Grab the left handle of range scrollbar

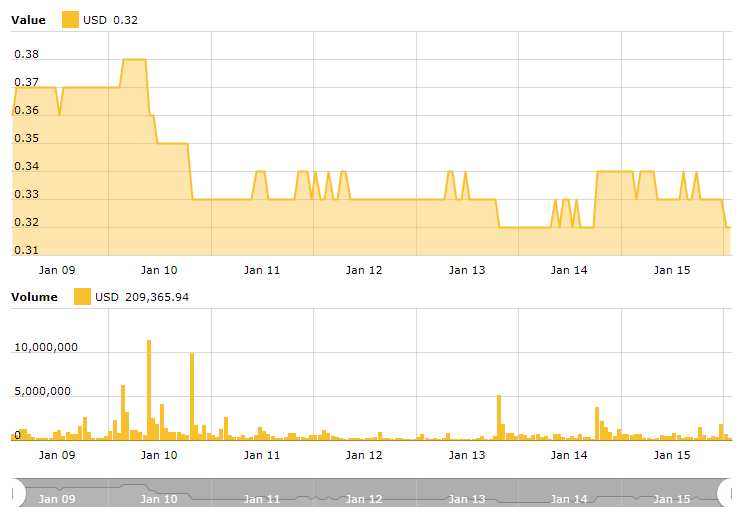point(18,493)
